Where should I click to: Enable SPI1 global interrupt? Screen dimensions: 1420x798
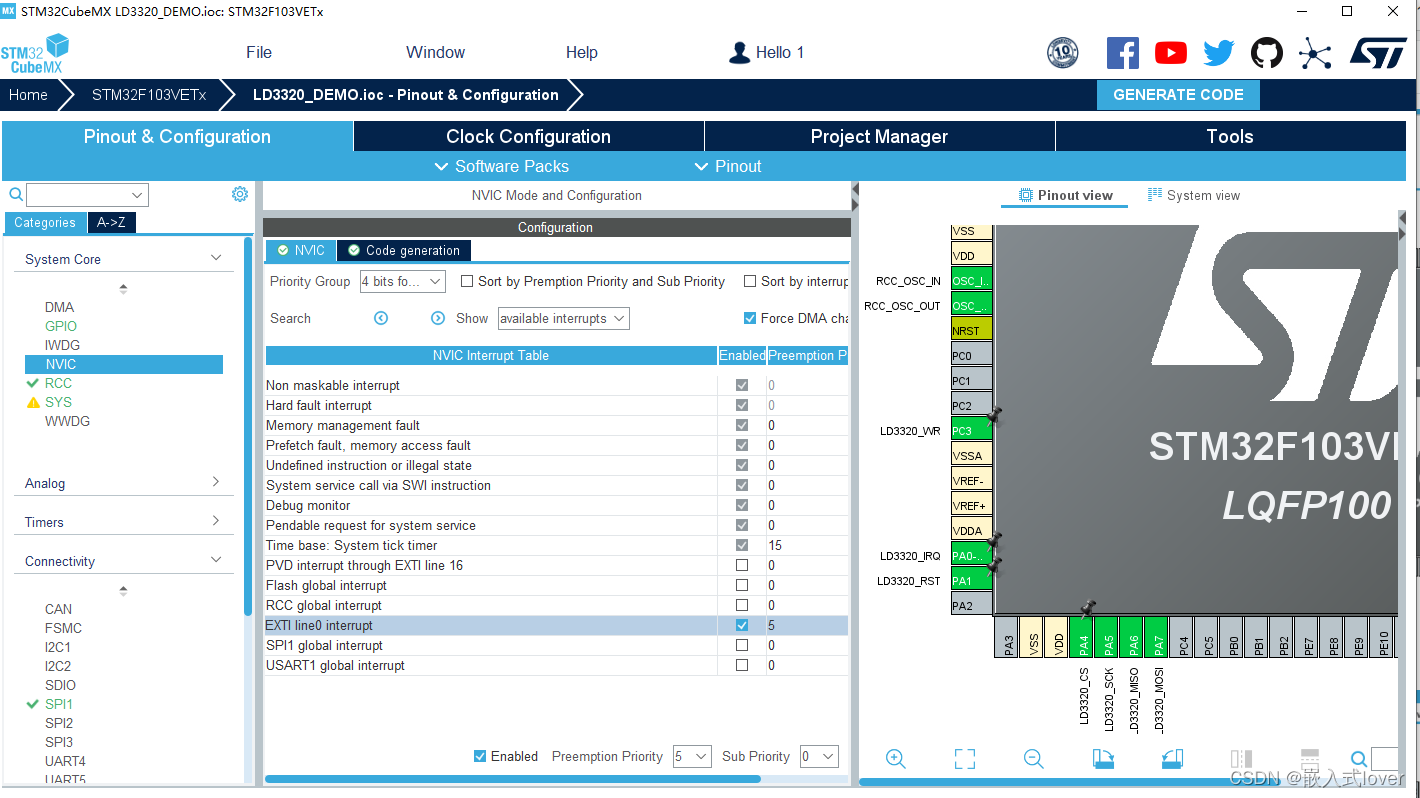tap(742, 645)
